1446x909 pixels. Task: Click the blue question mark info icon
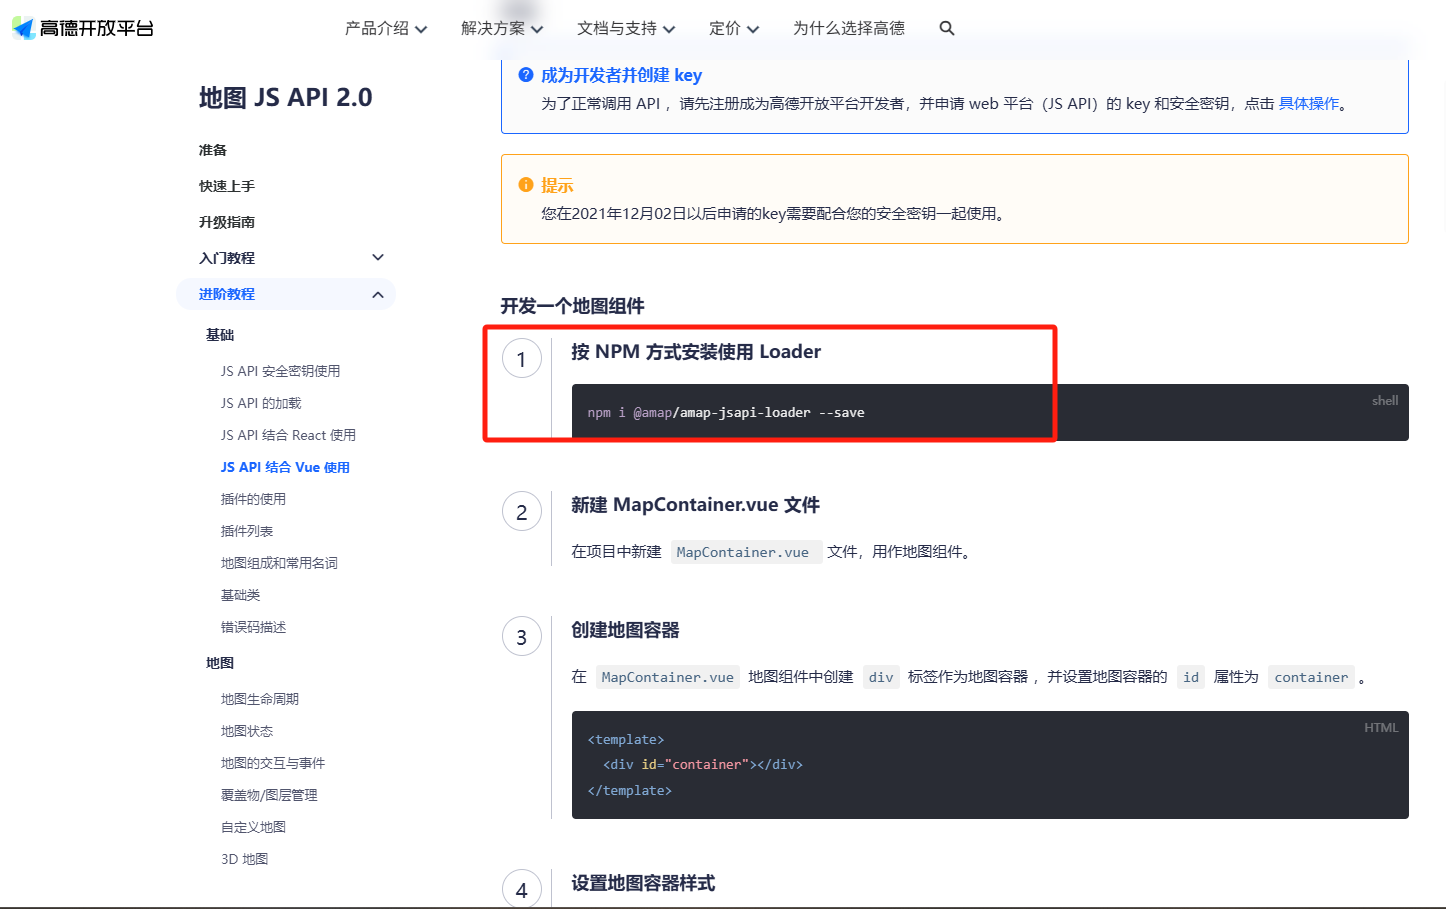click(x=526, y=75)
